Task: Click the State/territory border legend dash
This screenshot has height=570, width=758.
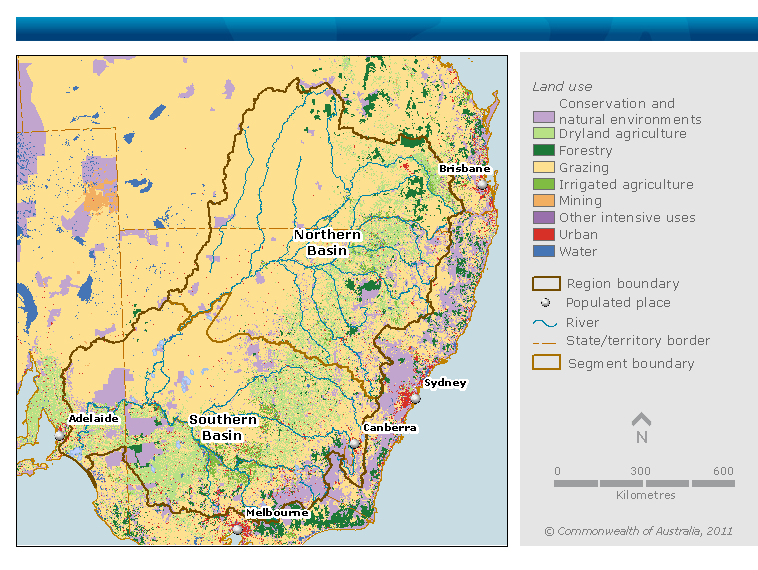Action: click(545, 341)
